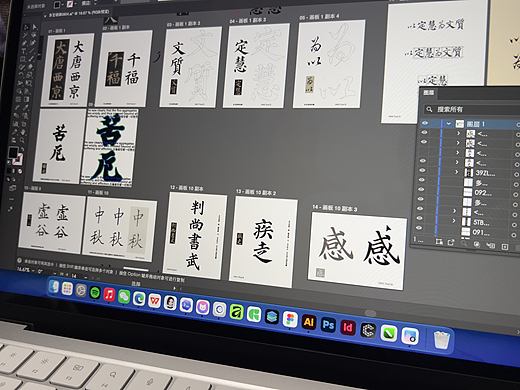Click the collect for export icon in the layers panel footer
Image resolution: width=520 pixels, height=390 pixels.
tap(451, 242)
